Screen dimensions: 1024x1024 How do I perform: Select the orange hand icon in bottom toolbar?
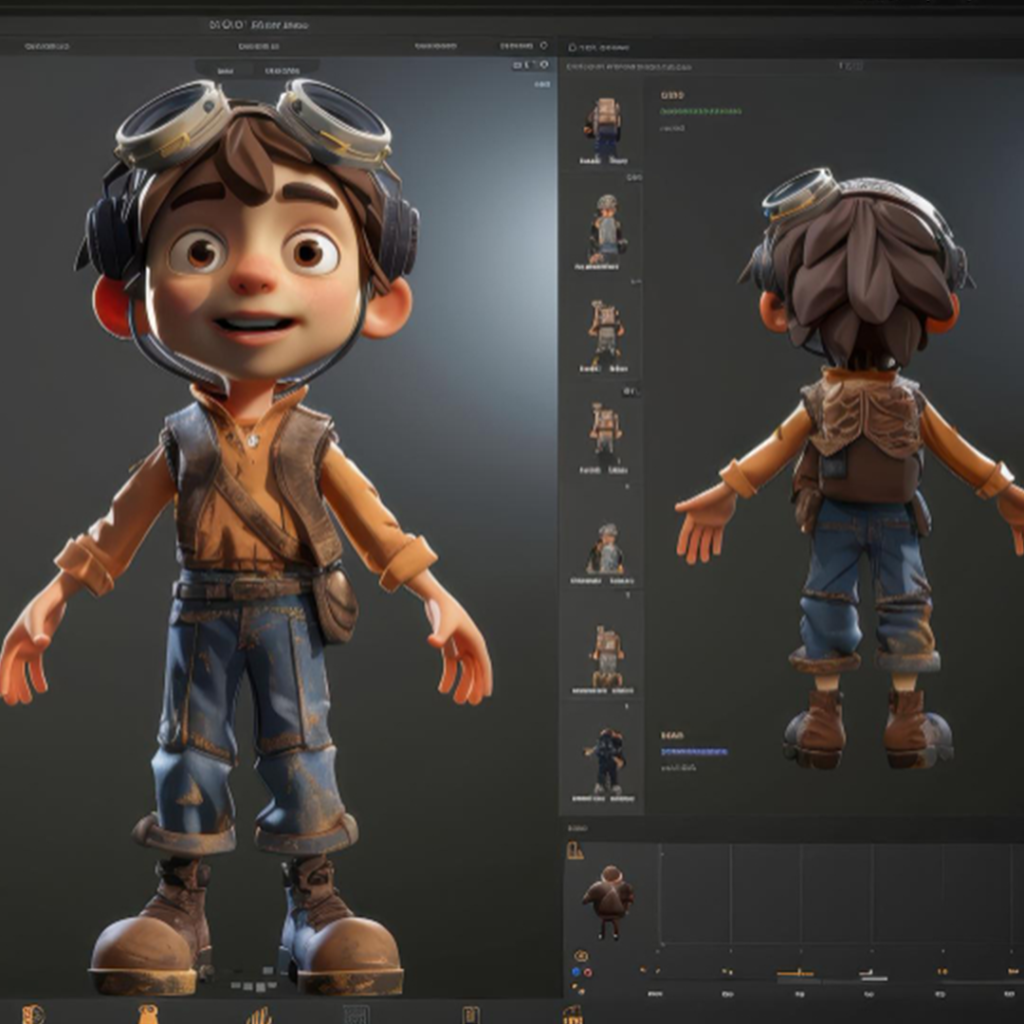(x=259, y=1015)
